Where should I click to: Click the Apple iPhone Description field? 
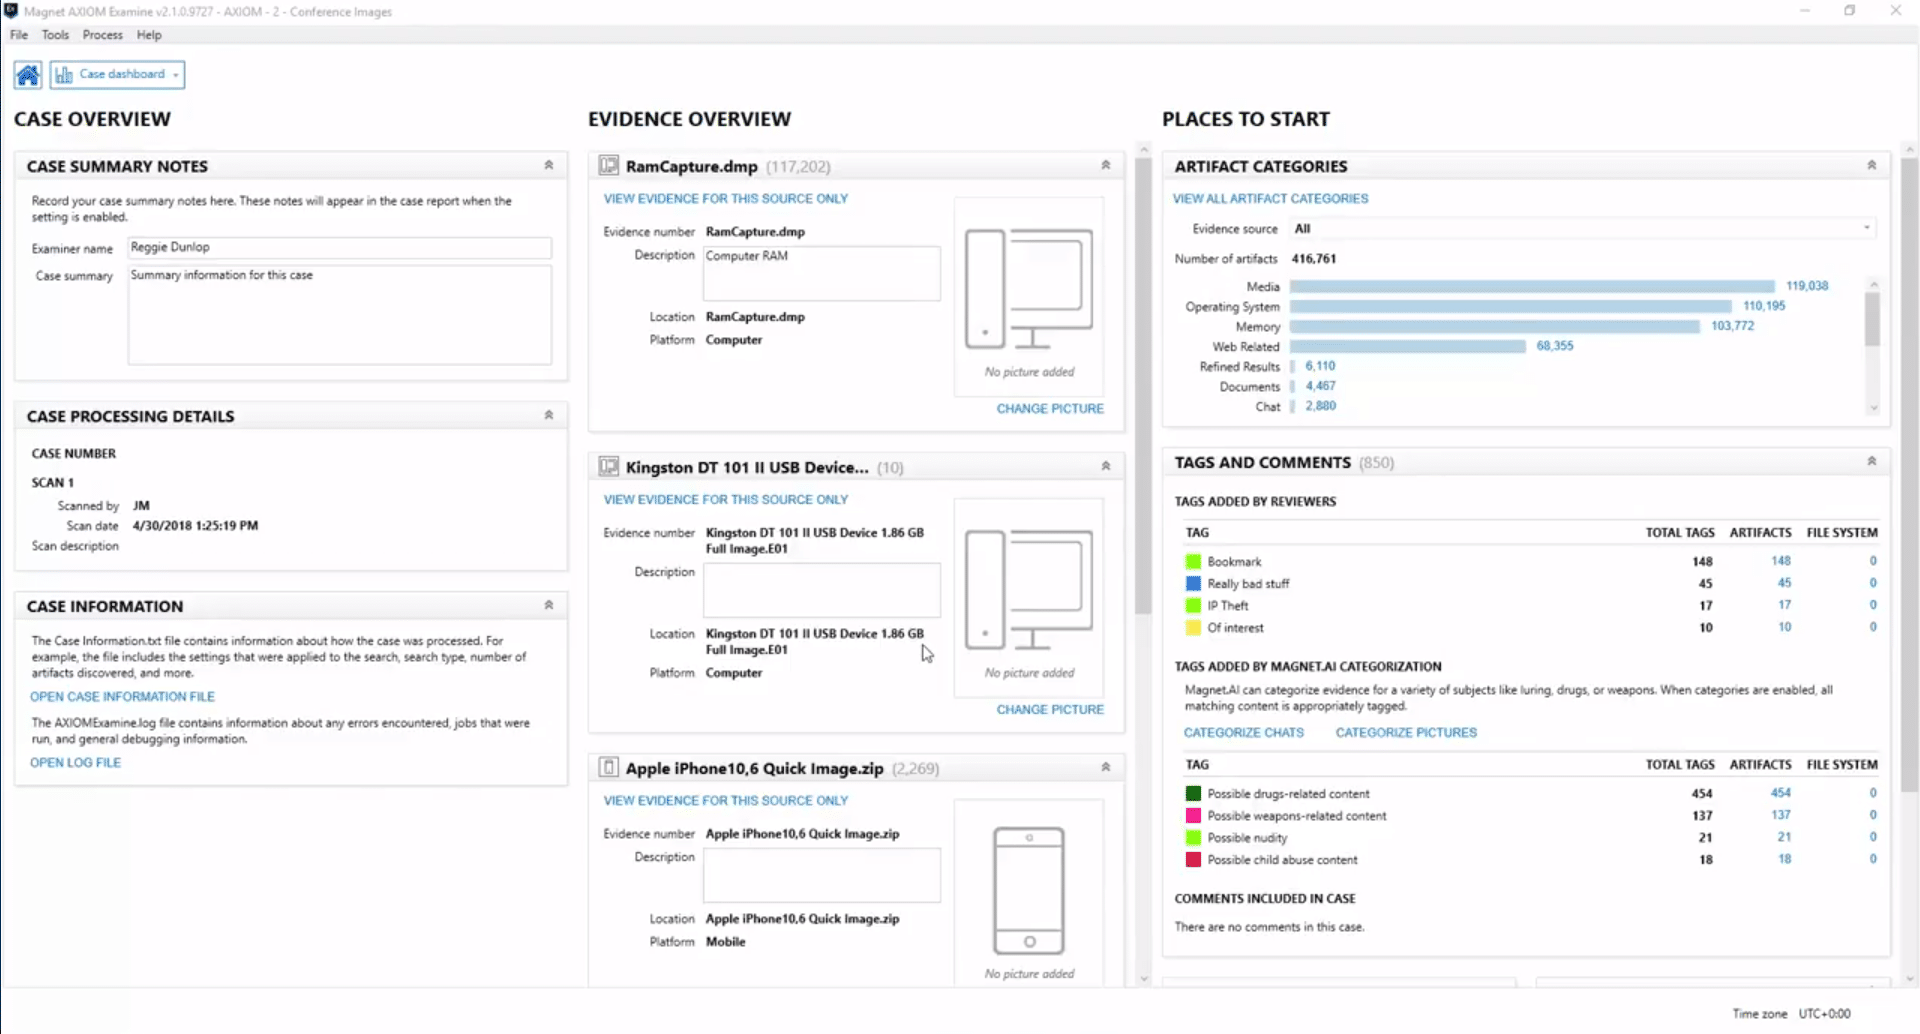pyautogui.click(x=822, y=875)
